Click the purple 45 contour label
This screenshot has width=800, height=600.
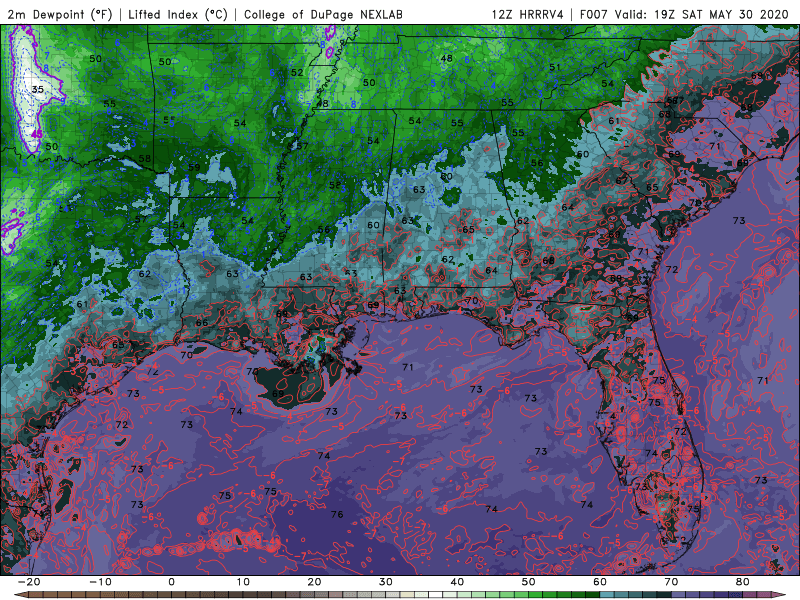(x=37, y=134)
